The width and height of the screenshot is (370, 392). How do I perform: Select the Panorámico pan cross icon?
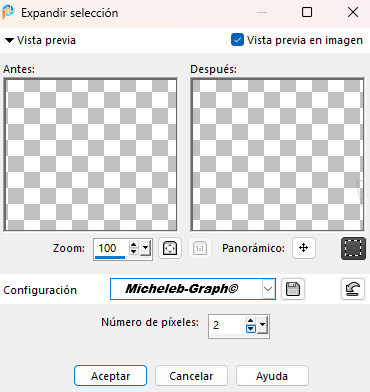[304, 248]
